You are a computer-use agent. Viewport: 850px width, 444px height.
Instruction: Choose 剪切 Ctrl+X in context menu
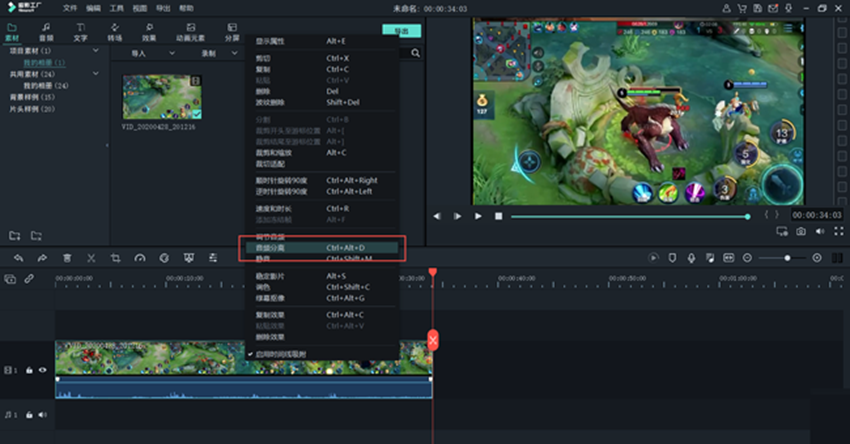322,58
